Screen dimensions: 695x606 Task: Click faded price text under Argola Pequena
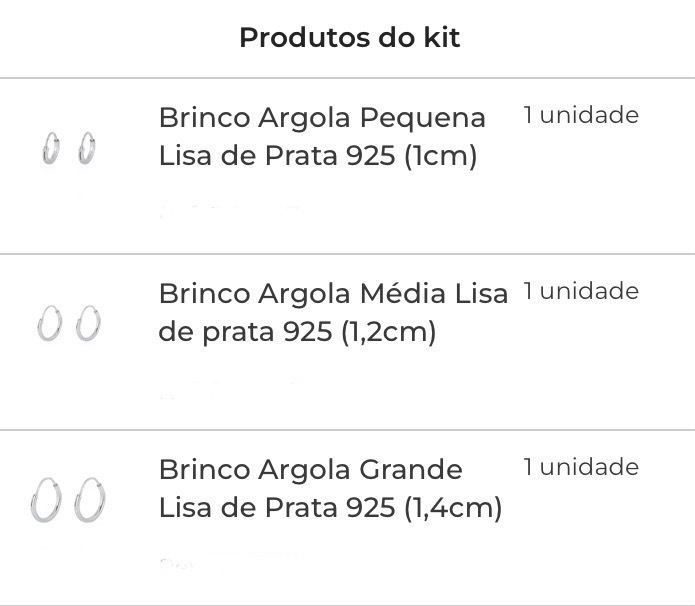[229, 210]
